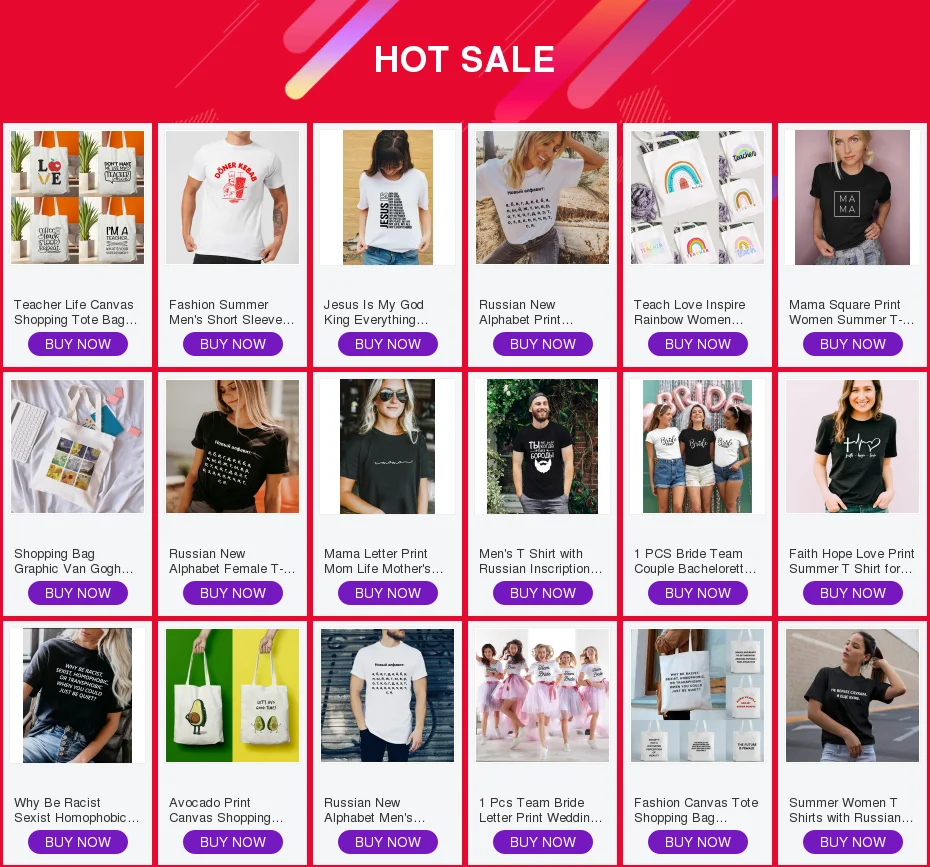Open the Teacher Life Canvas tote bag image
The height and width of the screenshot is (867, 930).
click(x=77, y=197)
